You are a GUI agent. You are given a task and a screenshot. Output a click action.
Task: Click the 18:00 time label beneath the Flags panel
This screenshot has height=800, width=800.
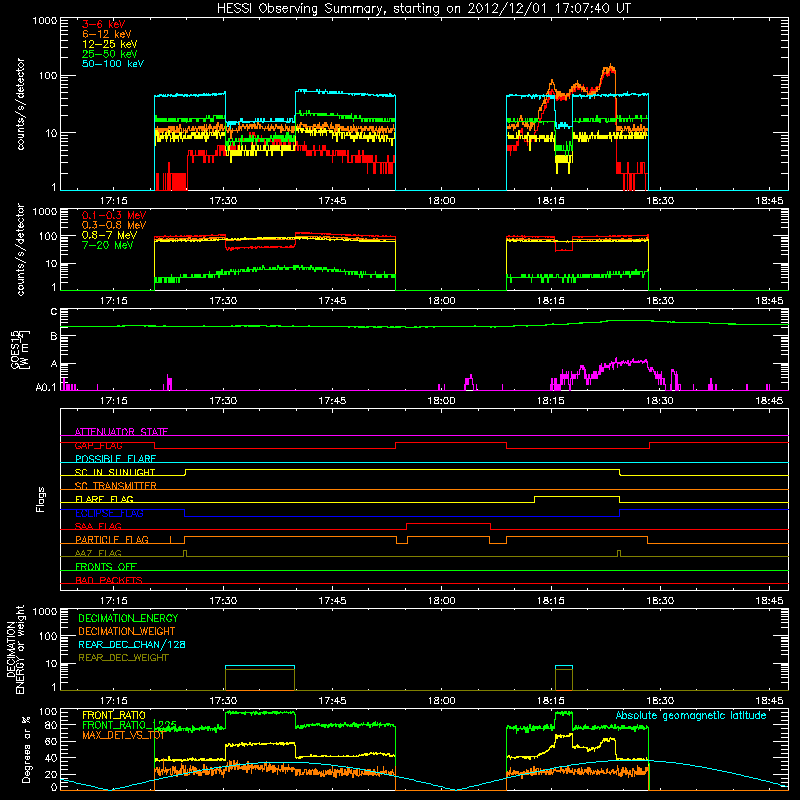click(441, 601)
